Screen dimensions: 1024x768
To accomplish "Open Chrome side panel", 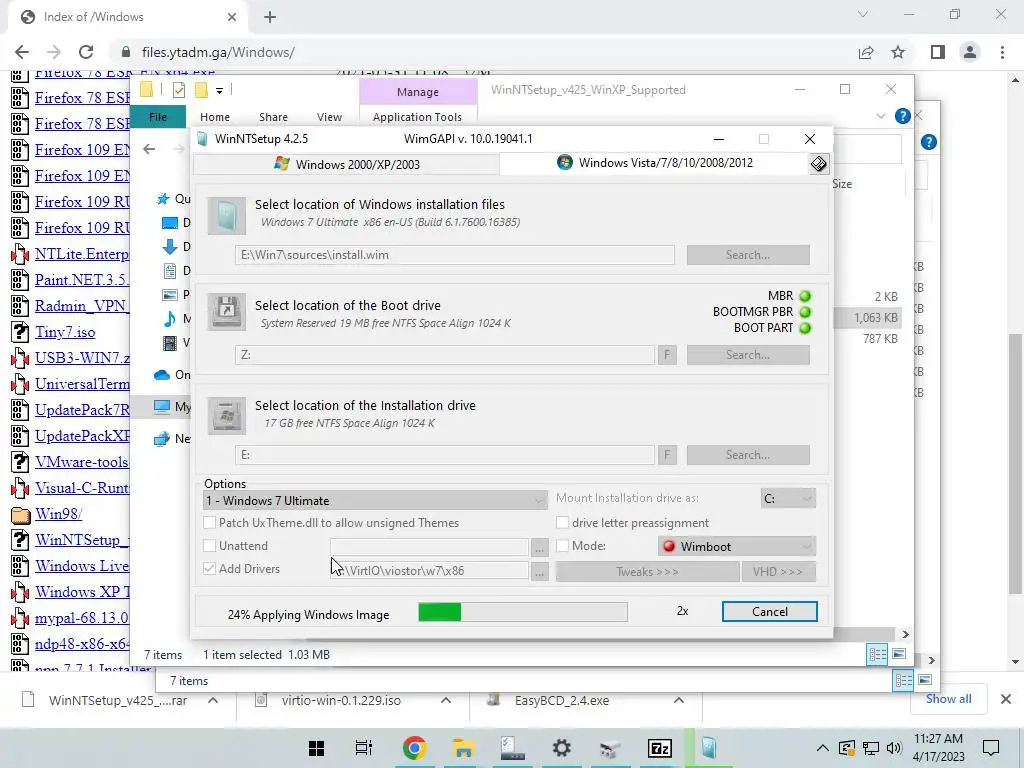I will pos(938,52).
